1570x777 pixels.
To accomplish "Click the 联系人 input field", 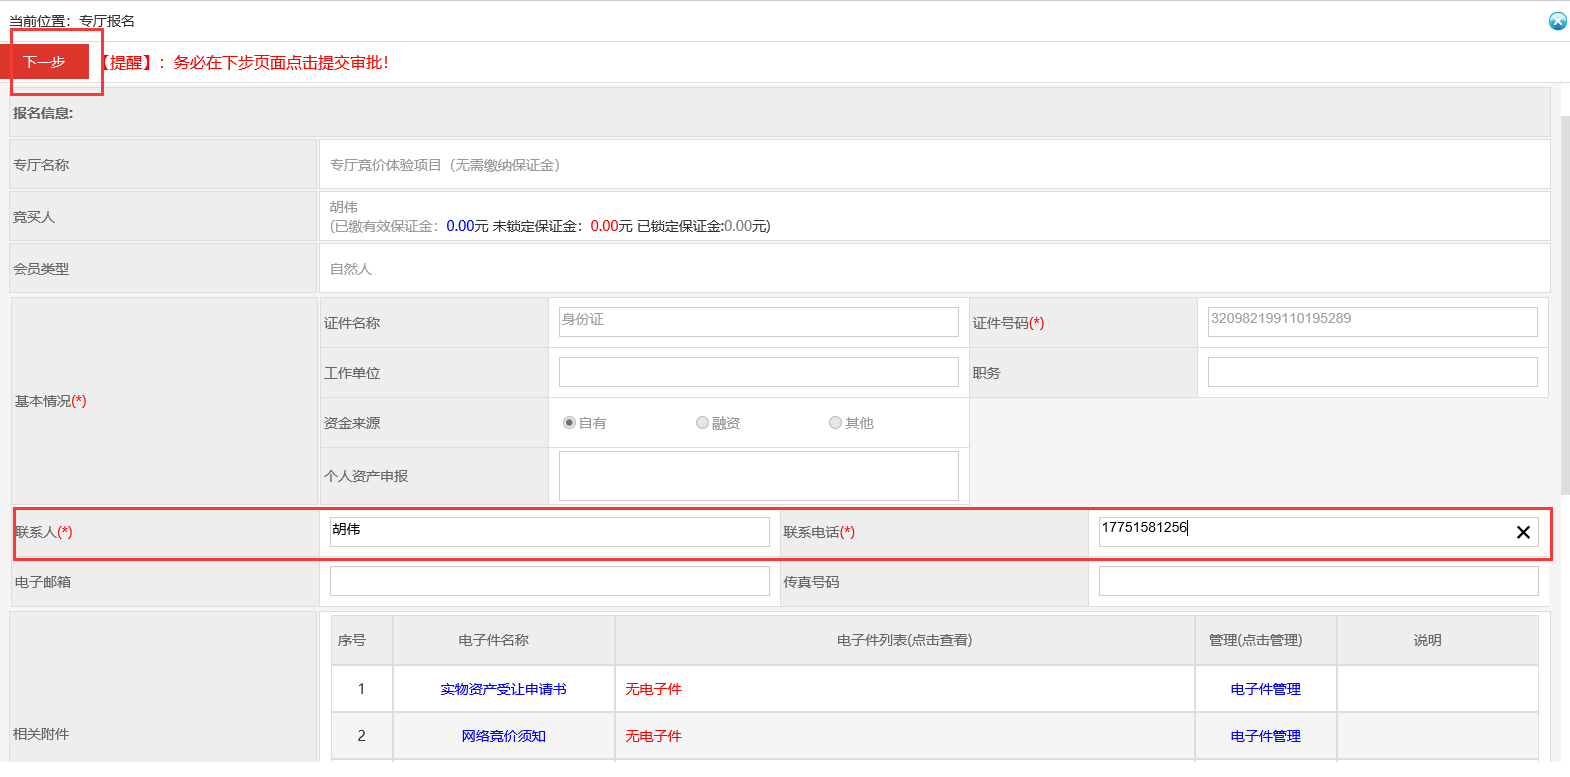I will [549, 532].
